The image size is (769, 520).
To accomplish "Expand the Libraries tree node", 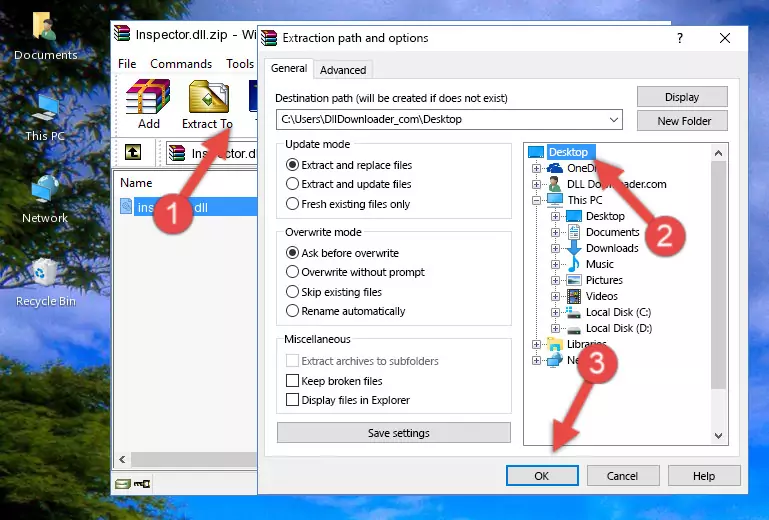I will 537,344.
